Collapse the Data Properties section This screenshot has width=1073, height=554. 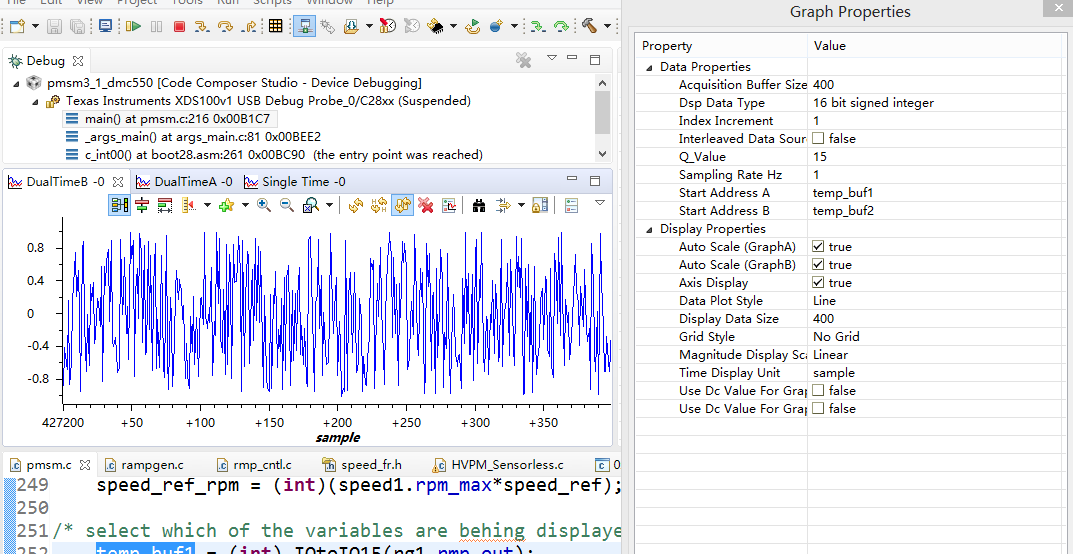tap(649, 67)
